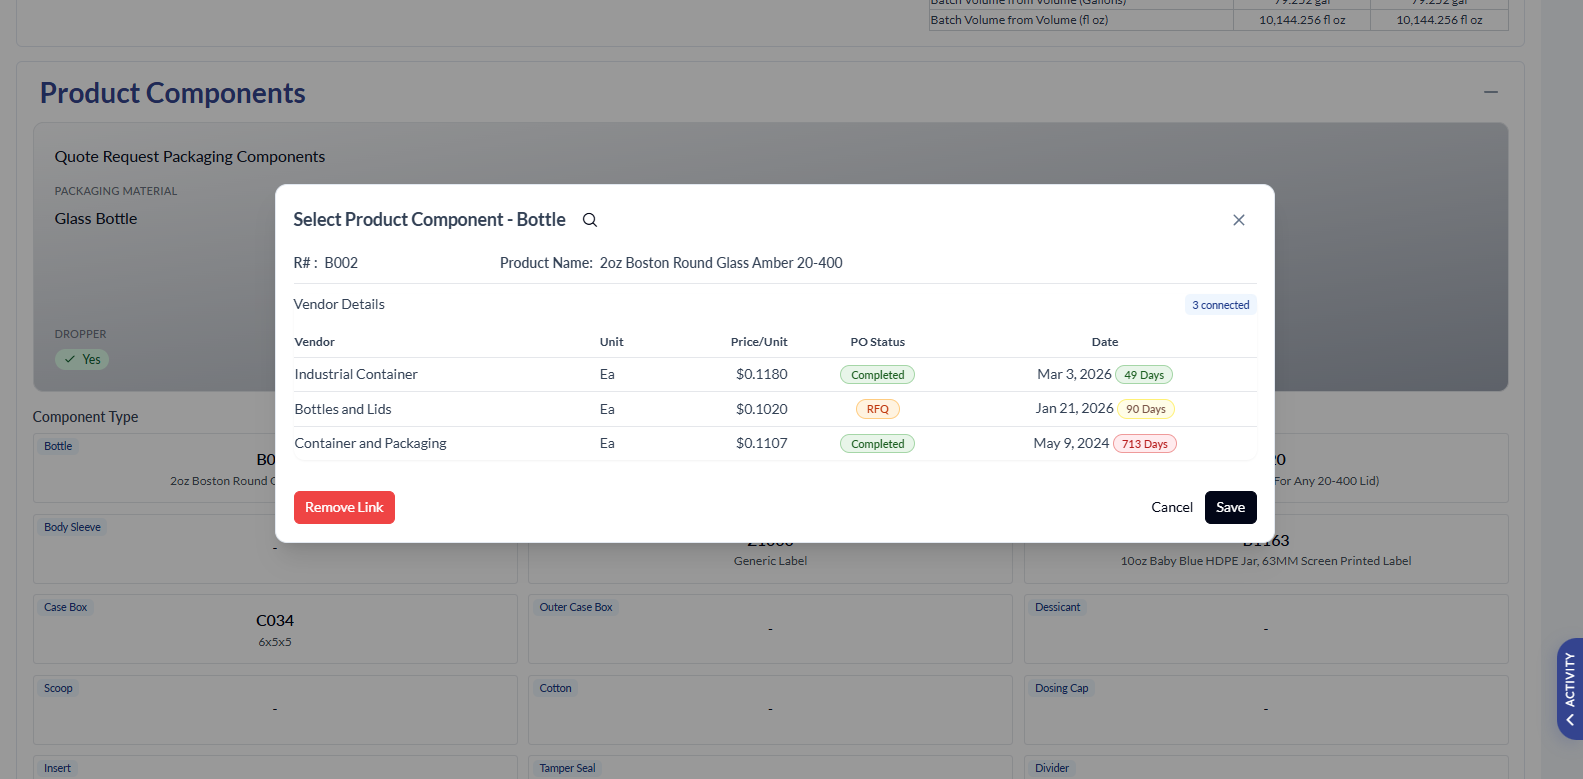Select the Industrial Container vendor row
The height and width of the screenshot is (779, 1583).
[775, 374]
